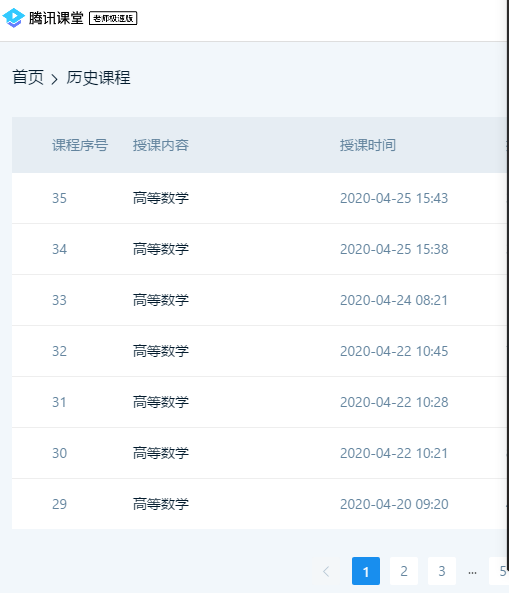
Task: Click the pagination ellipsis
Action: tap(472, 572)
